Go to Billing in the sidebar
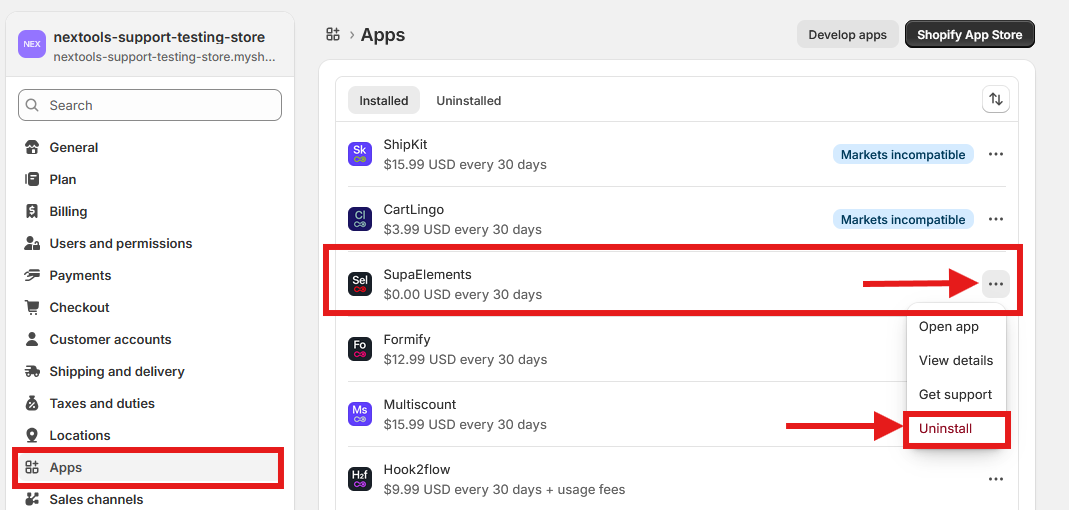The image size is (1069, 510). coord(68,211)
